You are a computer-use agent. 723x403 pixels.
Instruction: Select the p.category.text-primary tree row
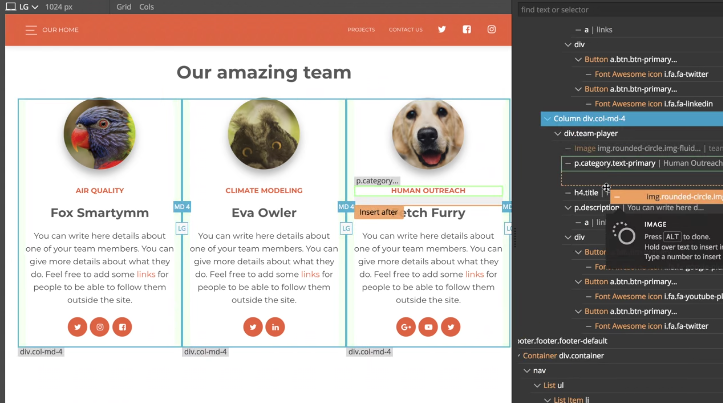643,163
